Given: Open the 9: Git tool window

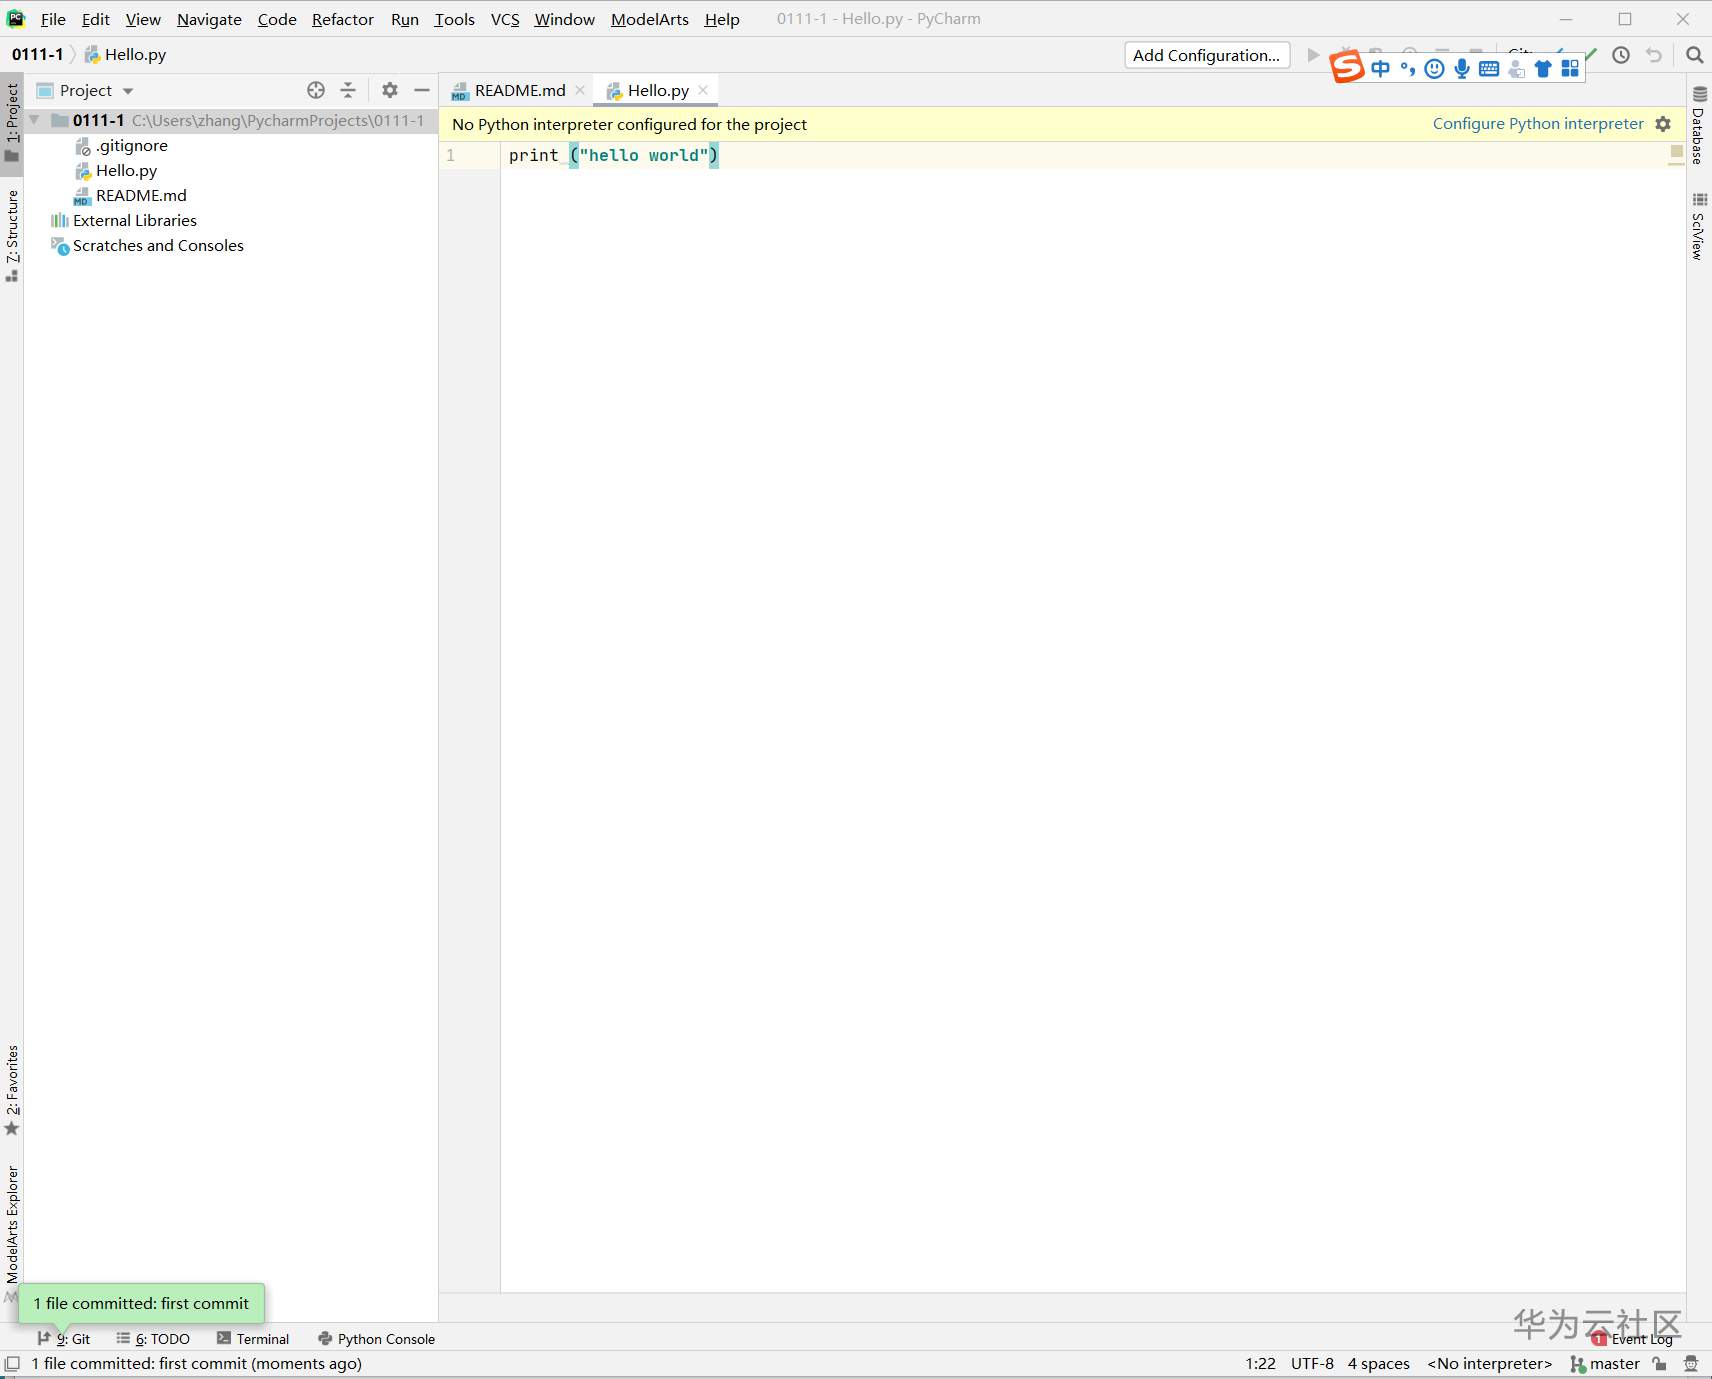Looking at the screenshot, I should click(63, 1339).
